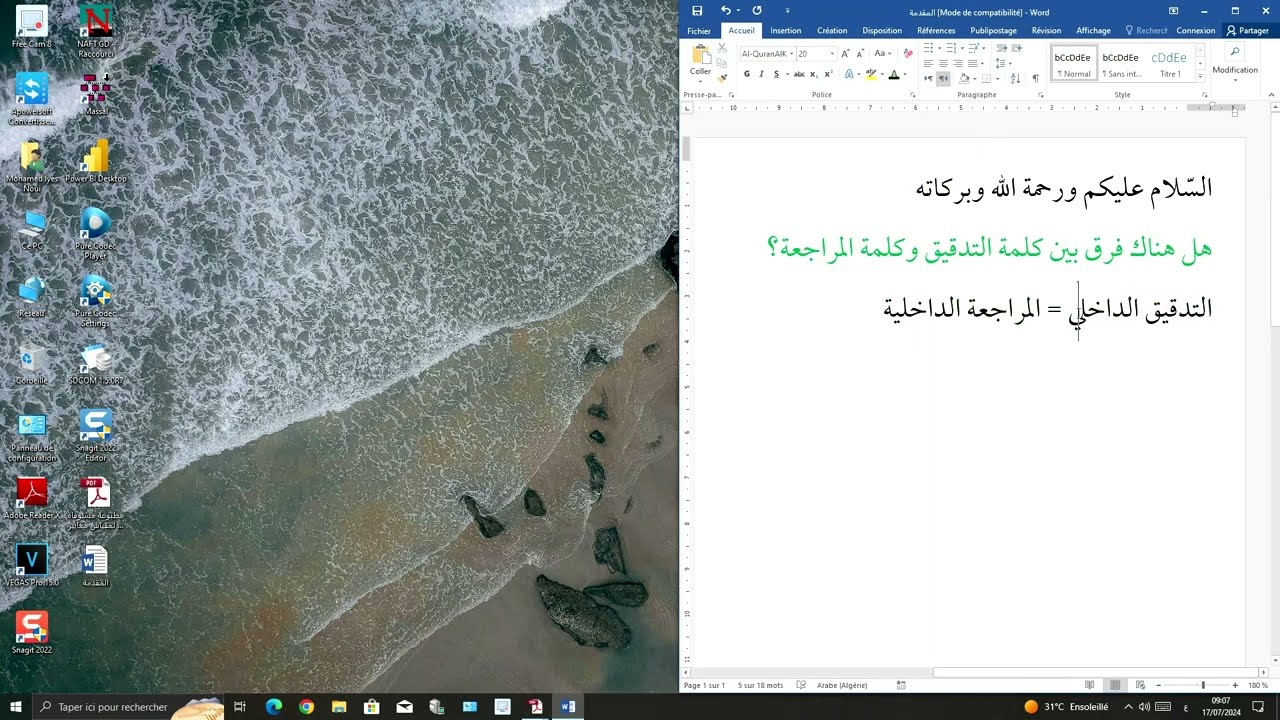Image resolution: width=1280 pixels, height=720 pixels.
Task: Save the document with the floppy icon
Action: point(697,11)
